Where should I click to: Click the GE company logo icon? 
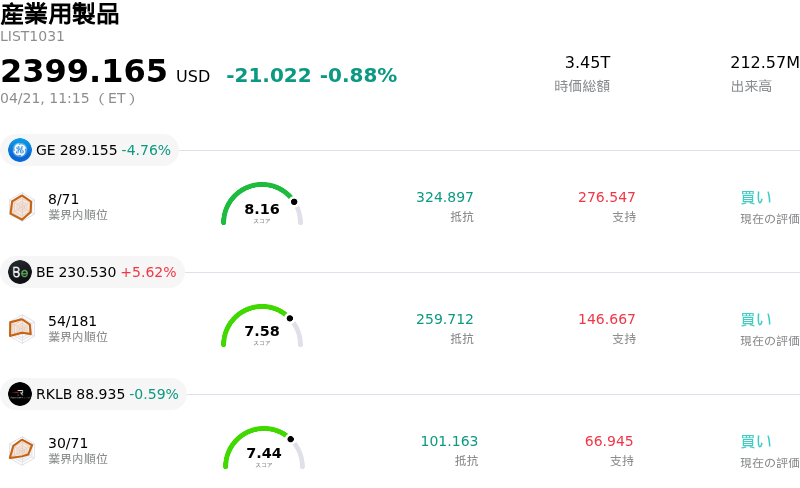coord(20,150)
